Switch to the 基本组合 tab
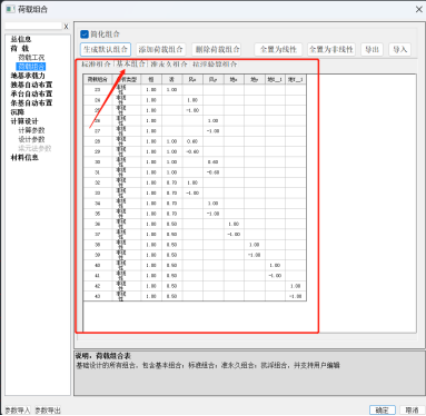Screen dimensions: 426x416 131,64
